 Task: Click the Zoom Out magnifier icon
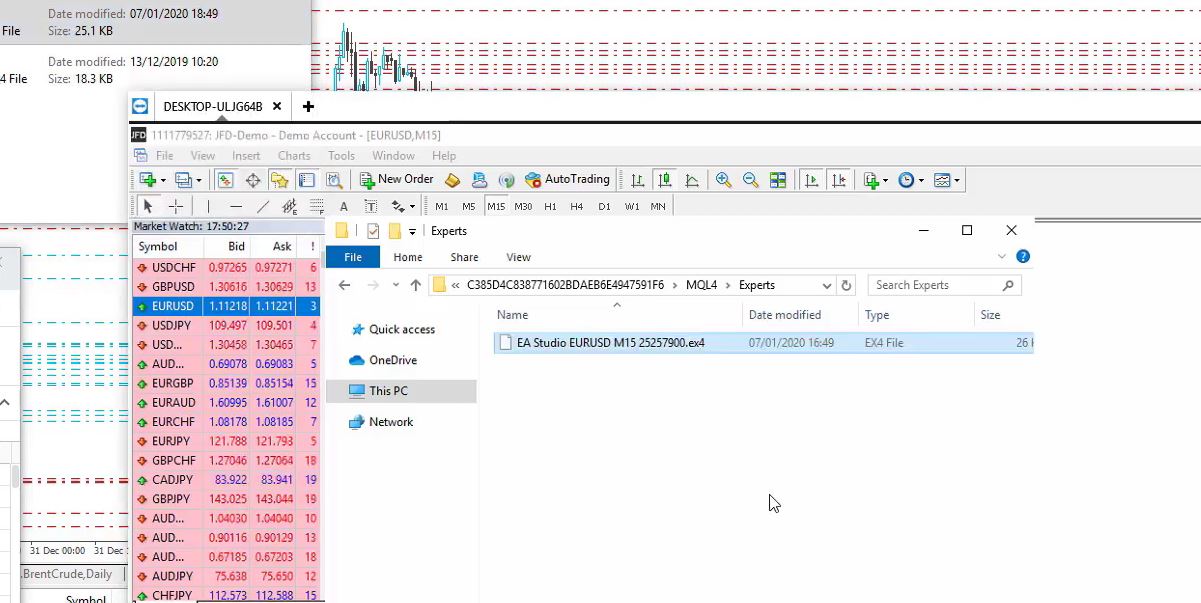click(x=750, y=180)
